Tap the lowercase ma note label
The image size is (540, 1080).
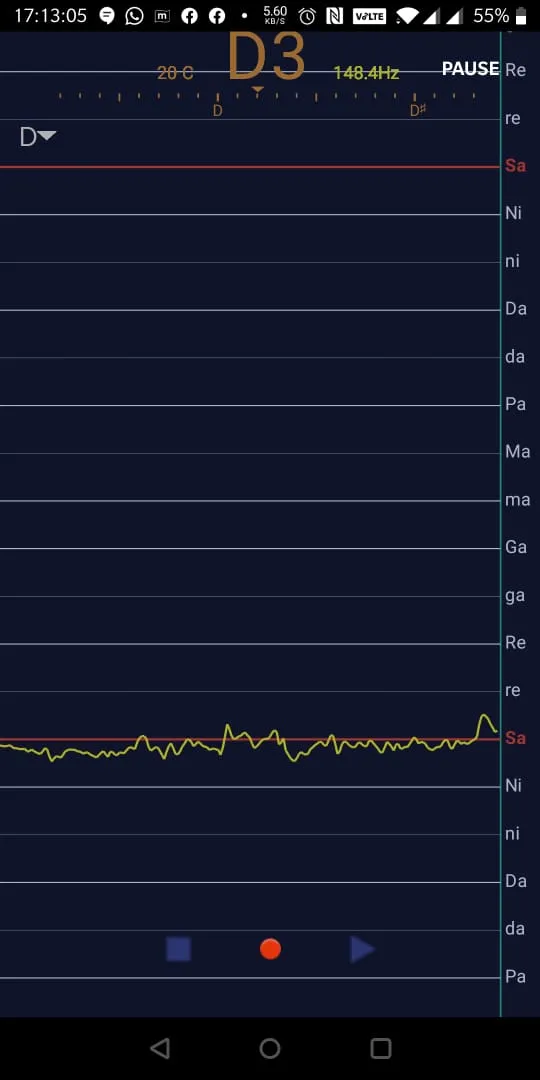(x=517, y=500)
